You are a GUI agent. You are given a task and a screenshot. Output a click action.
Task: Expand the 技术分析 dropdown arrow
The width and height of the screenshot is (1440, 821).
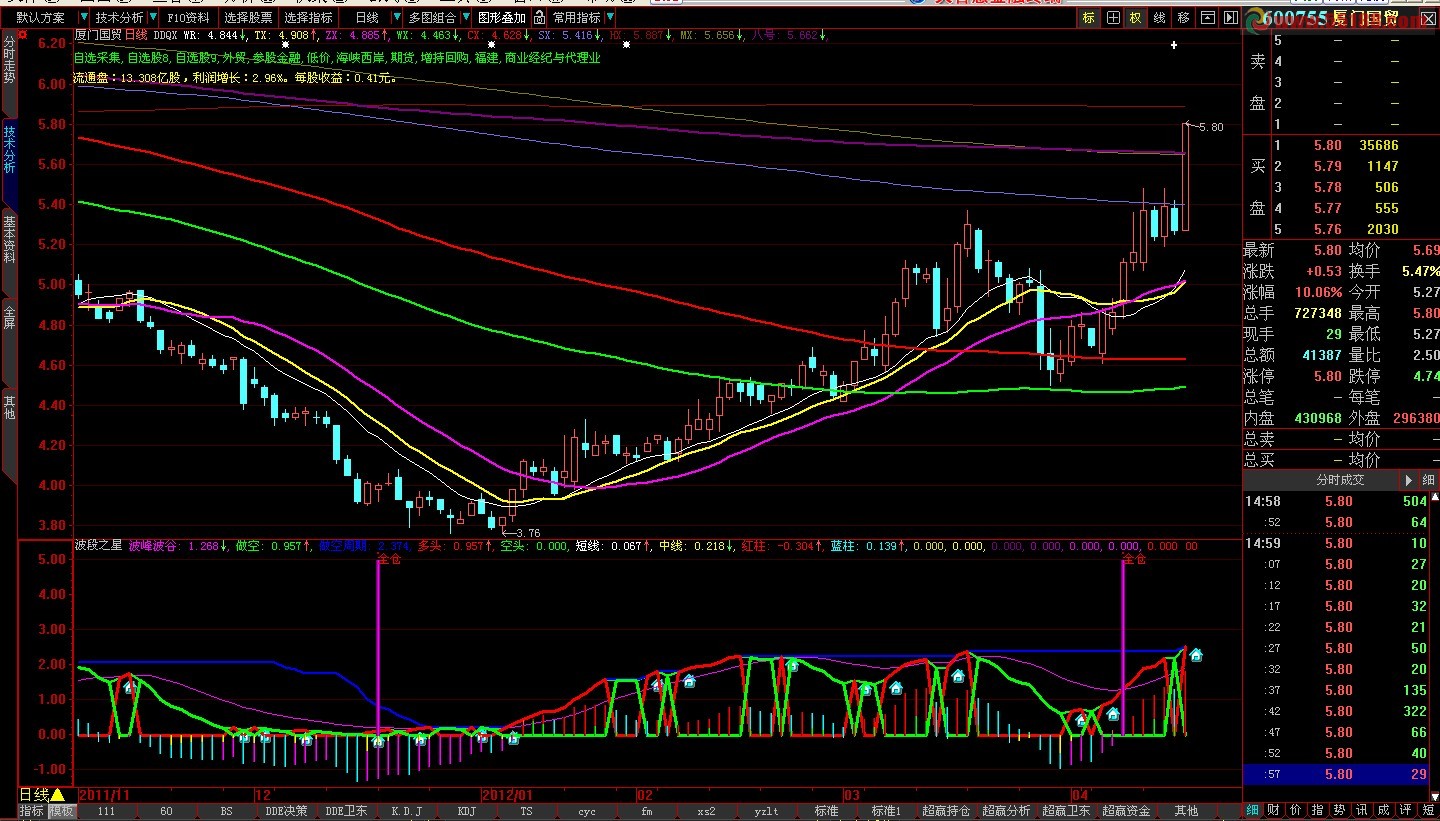152,18
